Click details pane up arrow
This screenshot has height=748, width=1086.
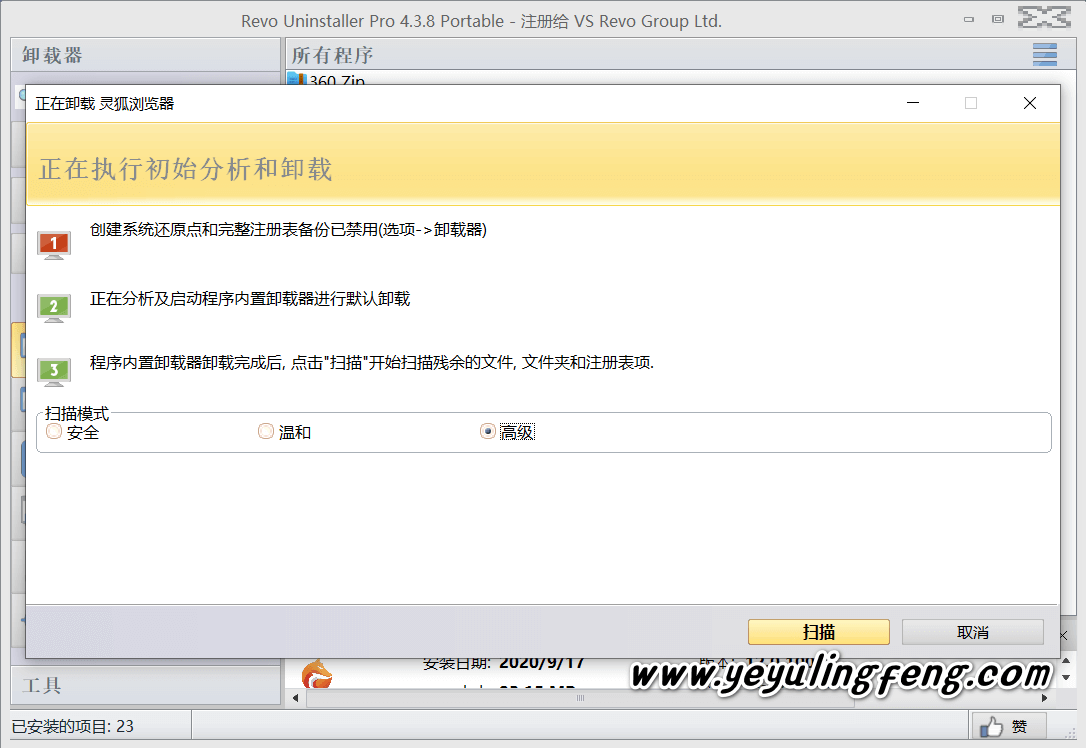tap(1067, 662)
